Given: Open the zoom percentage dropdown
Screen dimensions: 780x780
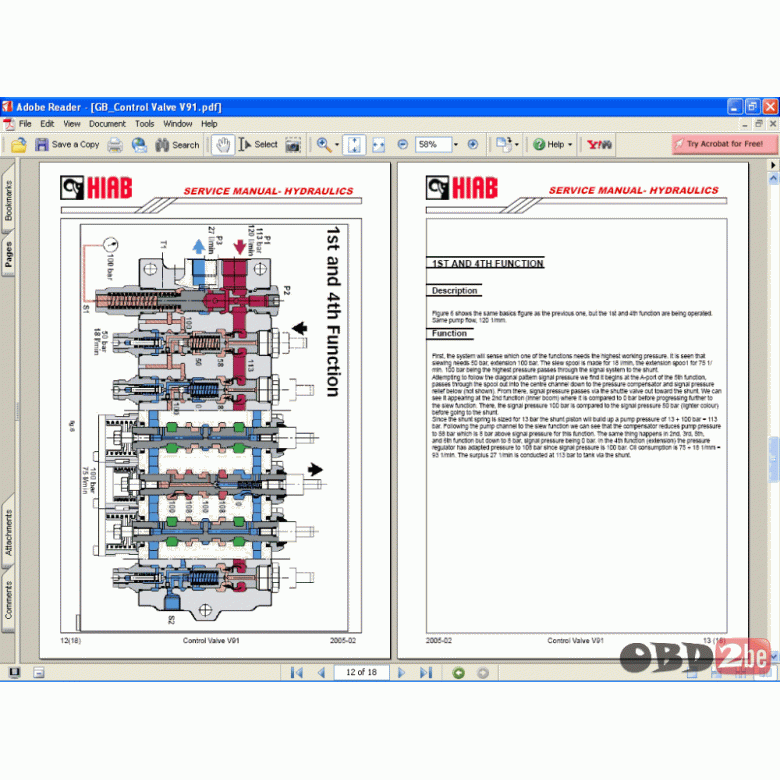Looking at the screenshot, I should tap(456, 144).
